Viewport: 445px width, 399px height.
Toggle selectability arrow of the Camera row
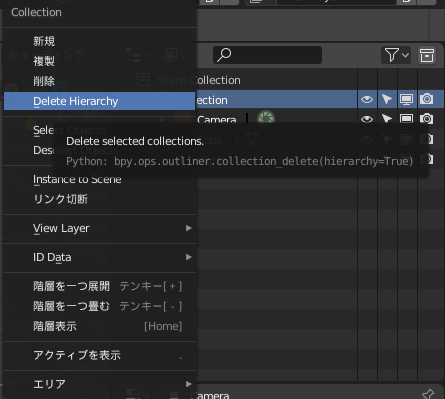tap(387, 119)
